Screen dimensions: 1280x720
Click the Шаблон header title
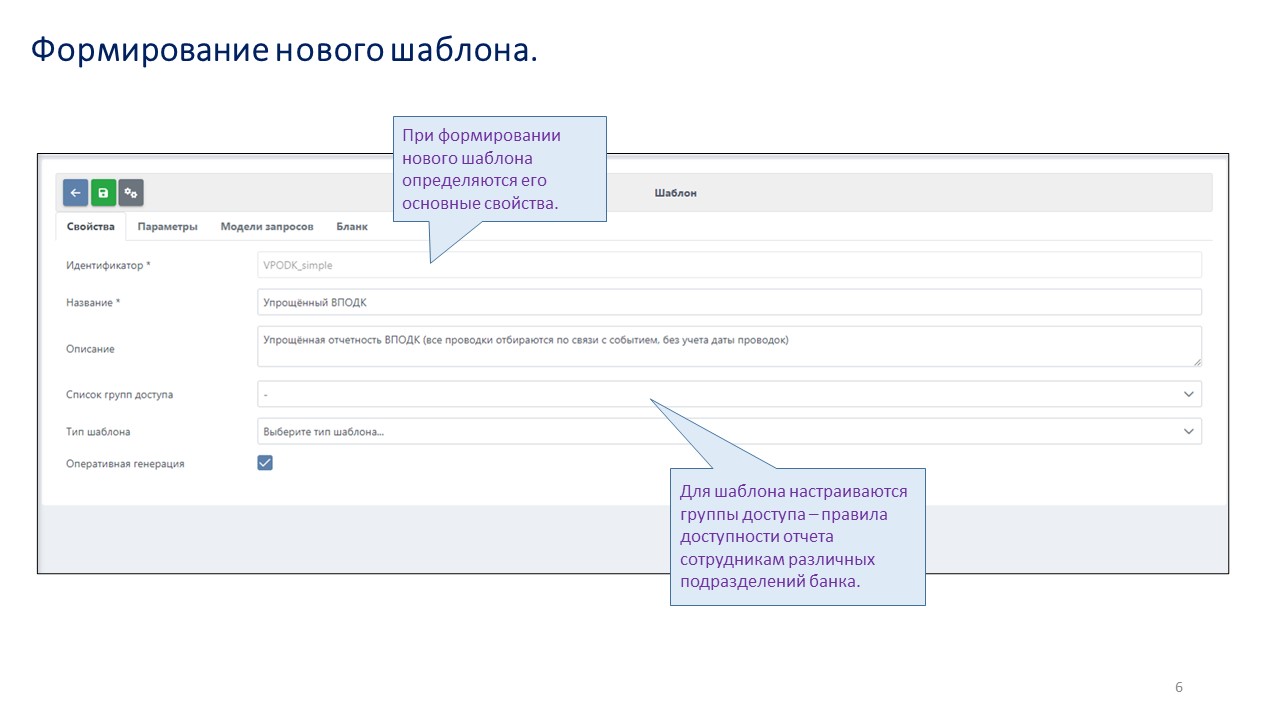[676, 193]
